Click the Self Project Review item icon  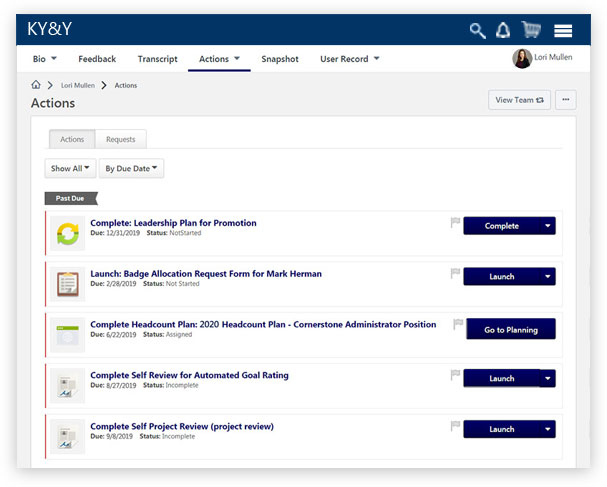pos(68,437)
